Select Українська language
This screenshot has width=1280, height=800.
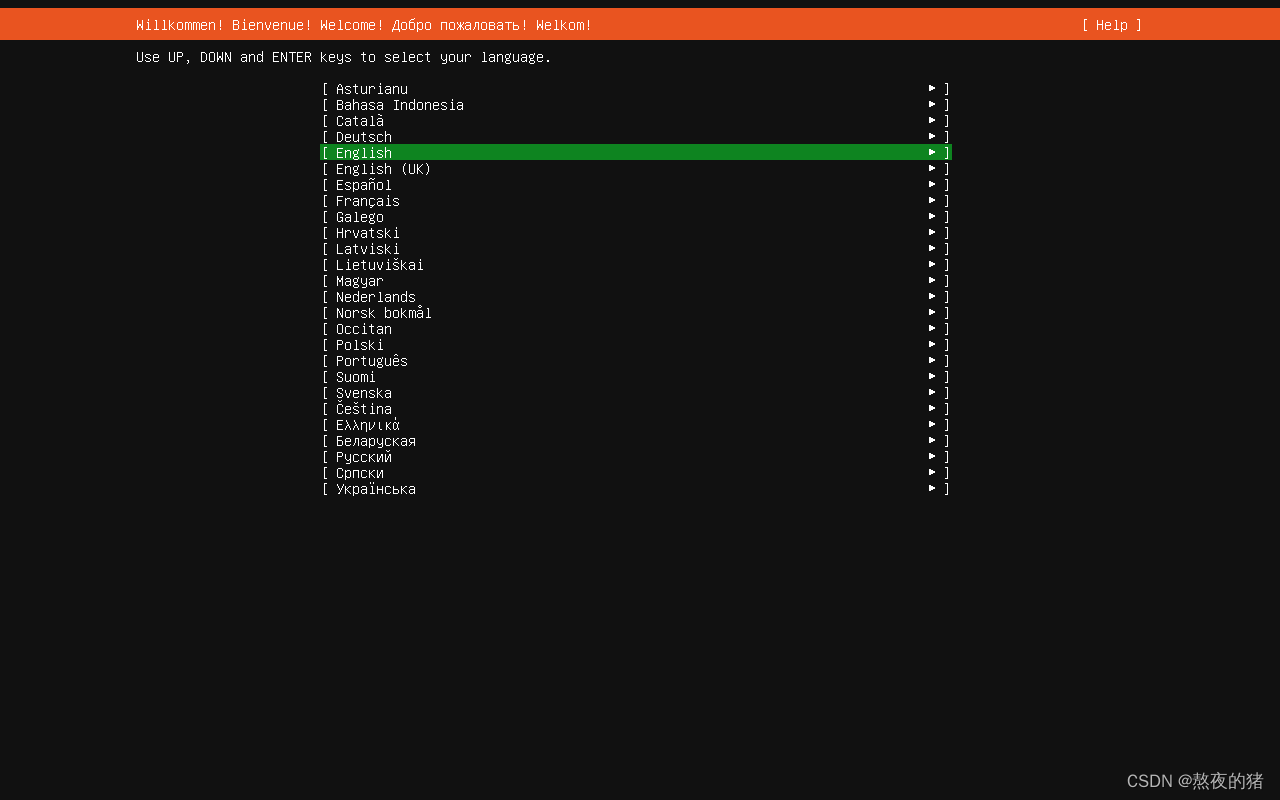coord(636,488)
